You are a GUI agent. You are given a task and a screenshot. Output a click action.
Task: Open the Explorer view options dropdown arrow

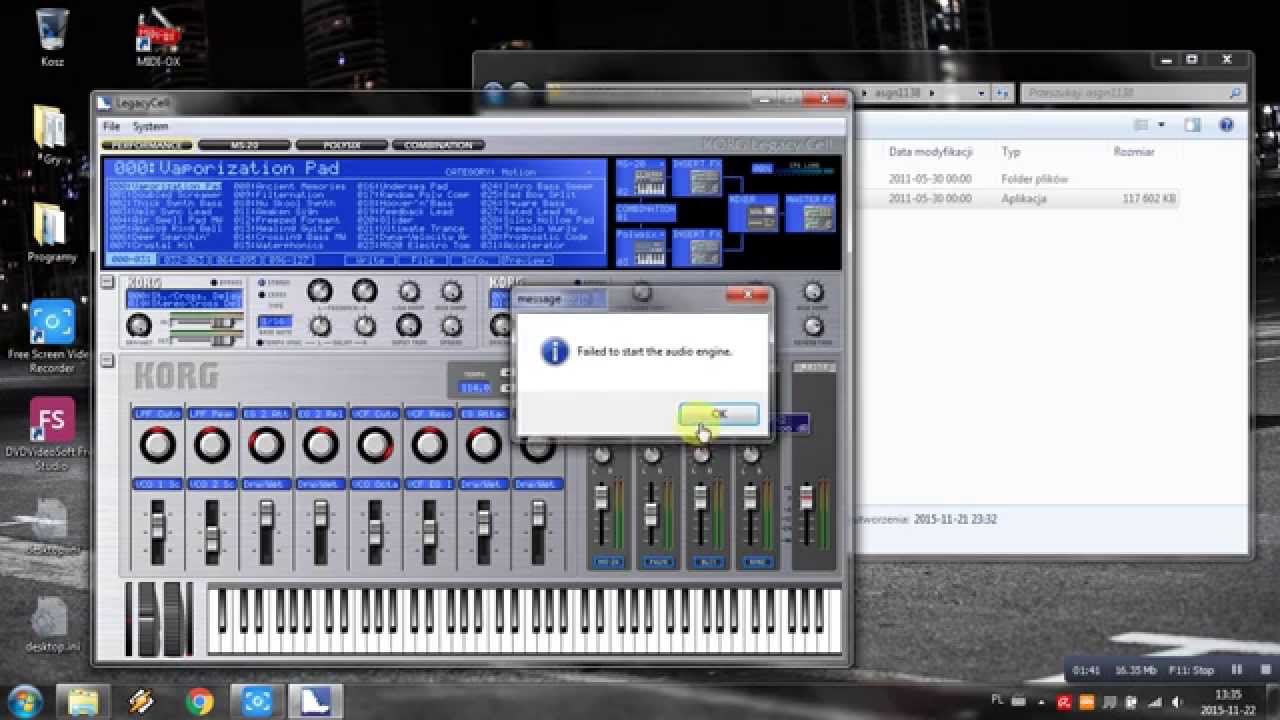tap(1161, 125)
